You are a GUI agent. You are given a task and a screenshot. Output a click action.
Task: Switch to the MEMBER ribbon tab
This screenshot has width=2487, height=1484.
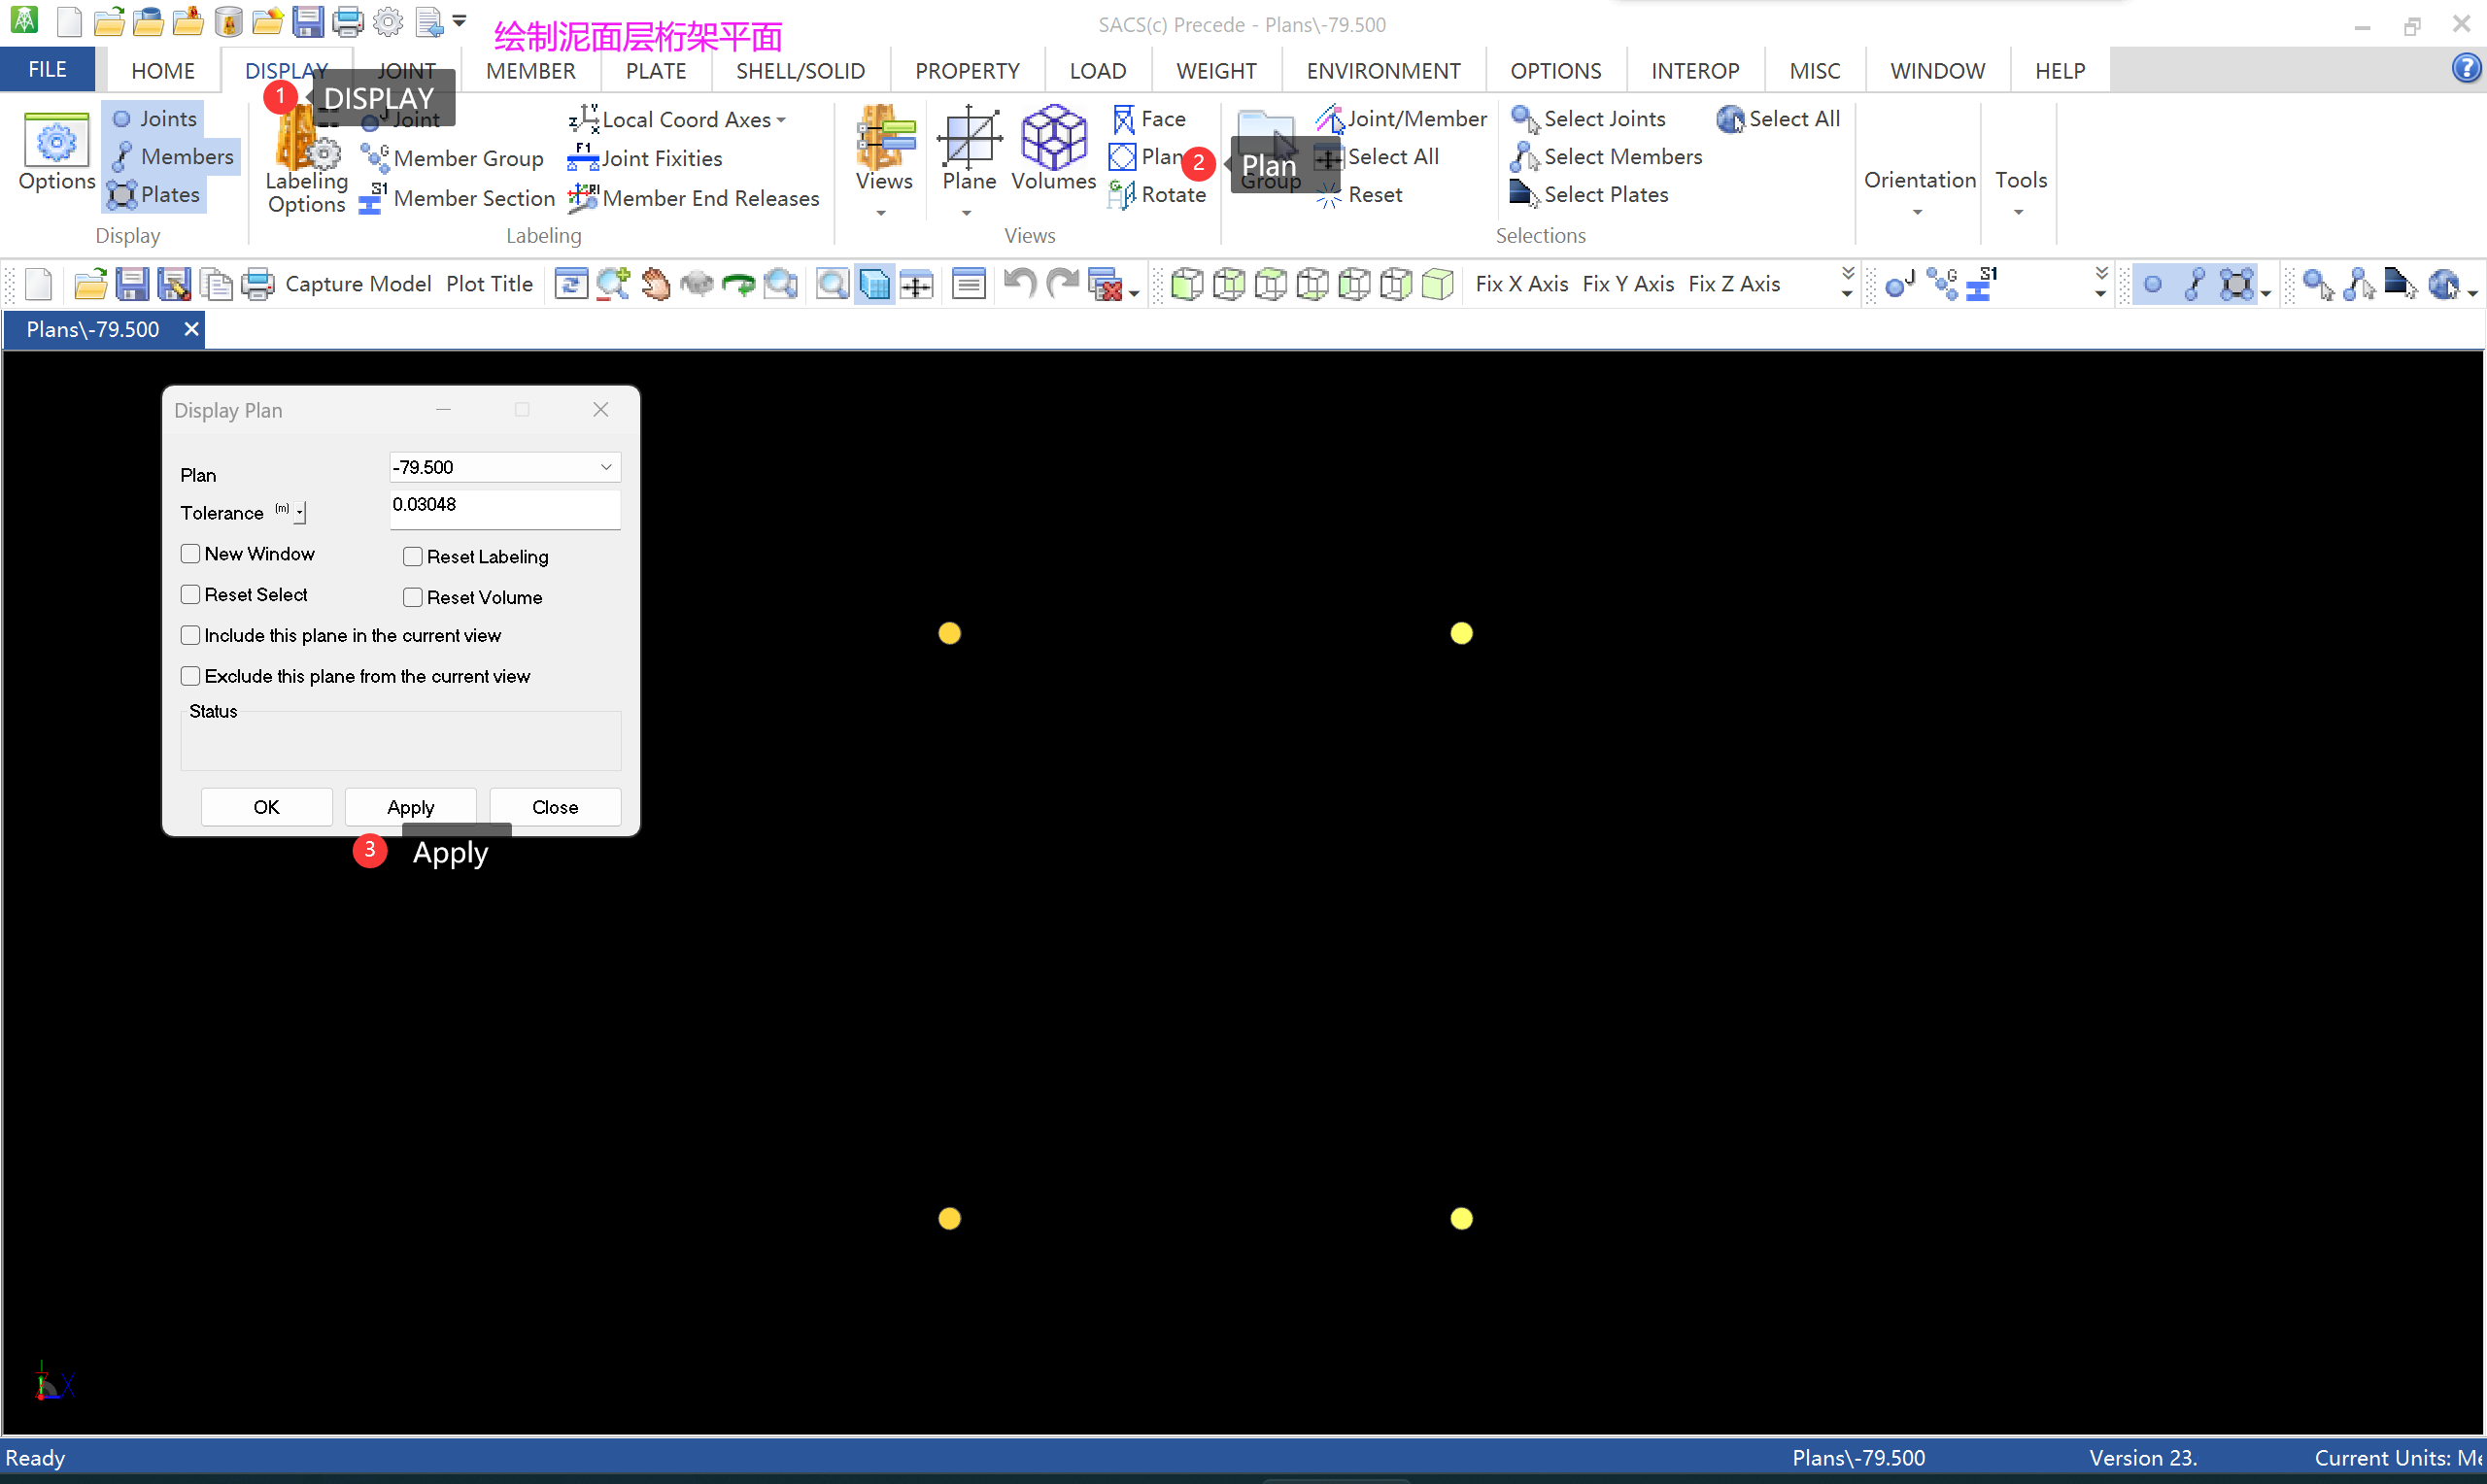(x=530, y=71)
